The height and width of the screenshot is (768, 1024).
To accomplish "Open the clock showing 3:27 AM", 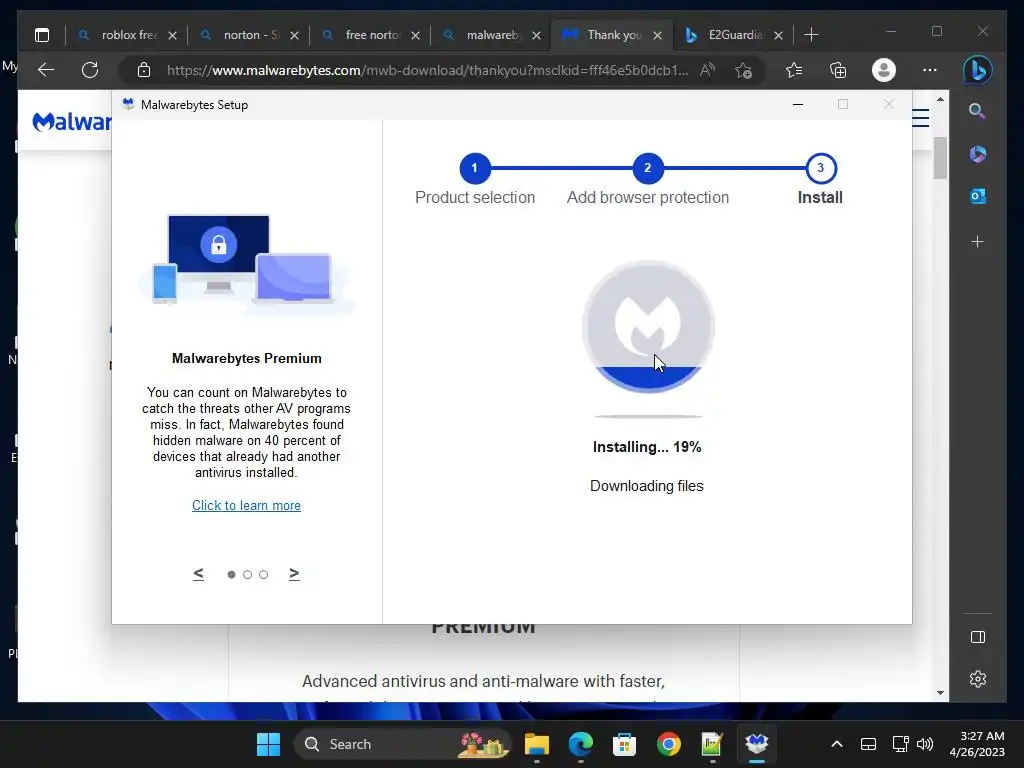I will coord(977,744).
